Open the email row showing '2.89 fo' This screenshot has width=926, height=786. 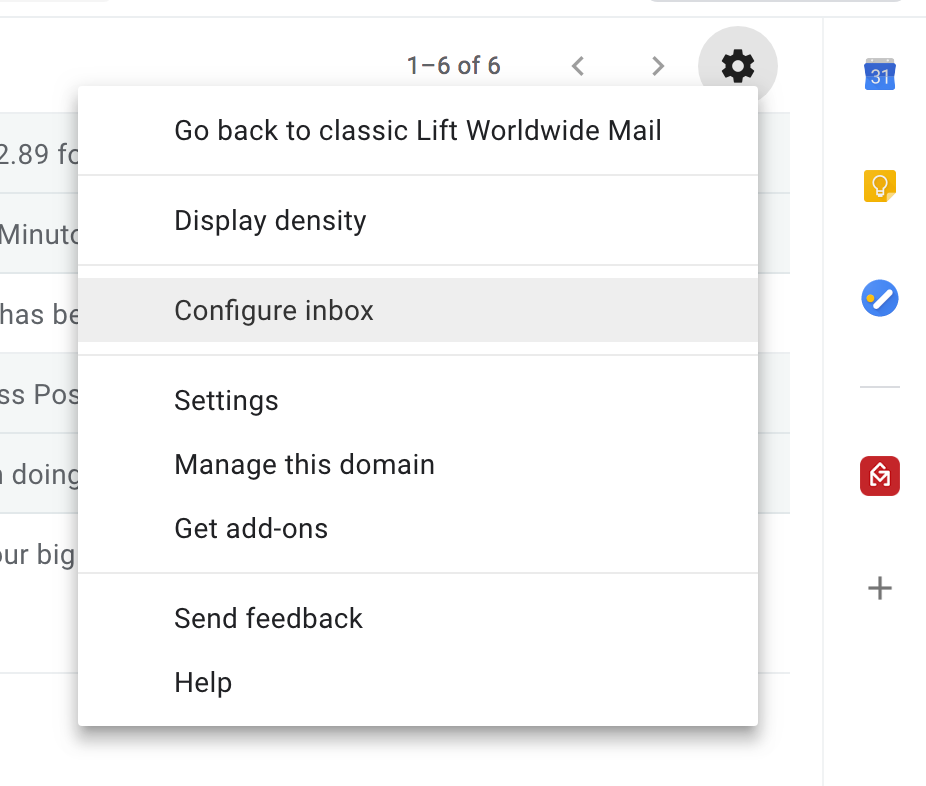point(38,154)
